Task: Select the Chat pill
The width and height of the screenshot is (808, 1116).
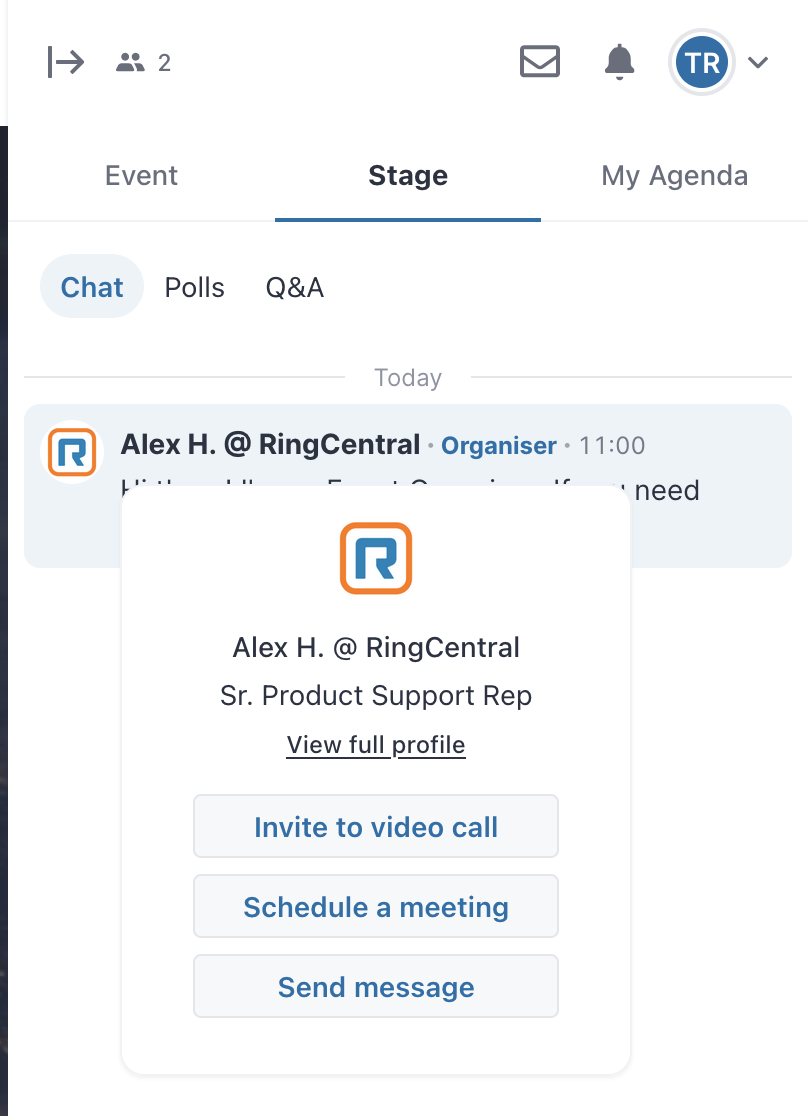Action: click(x=92, y=287)
